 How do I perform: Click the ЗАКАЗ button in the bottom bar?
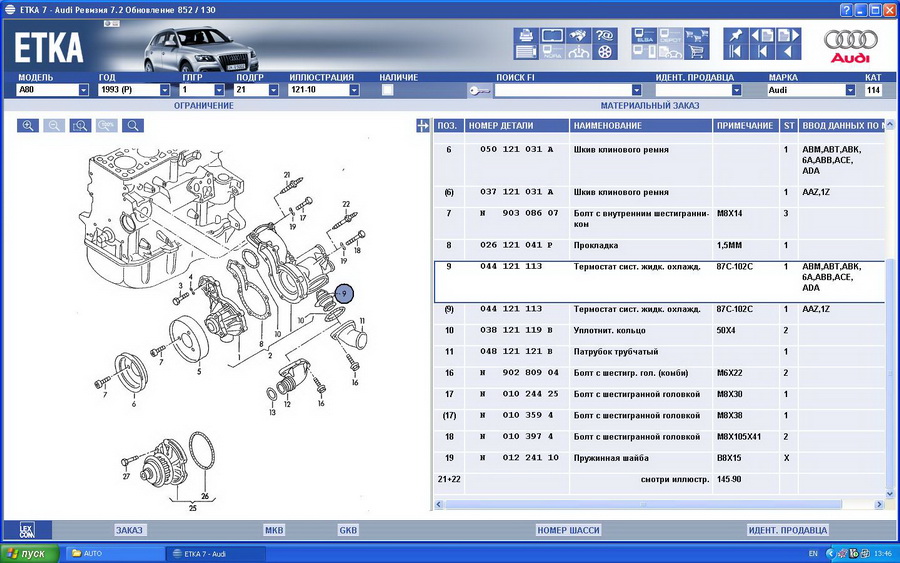pyautogui.click(x=129, y=530)
